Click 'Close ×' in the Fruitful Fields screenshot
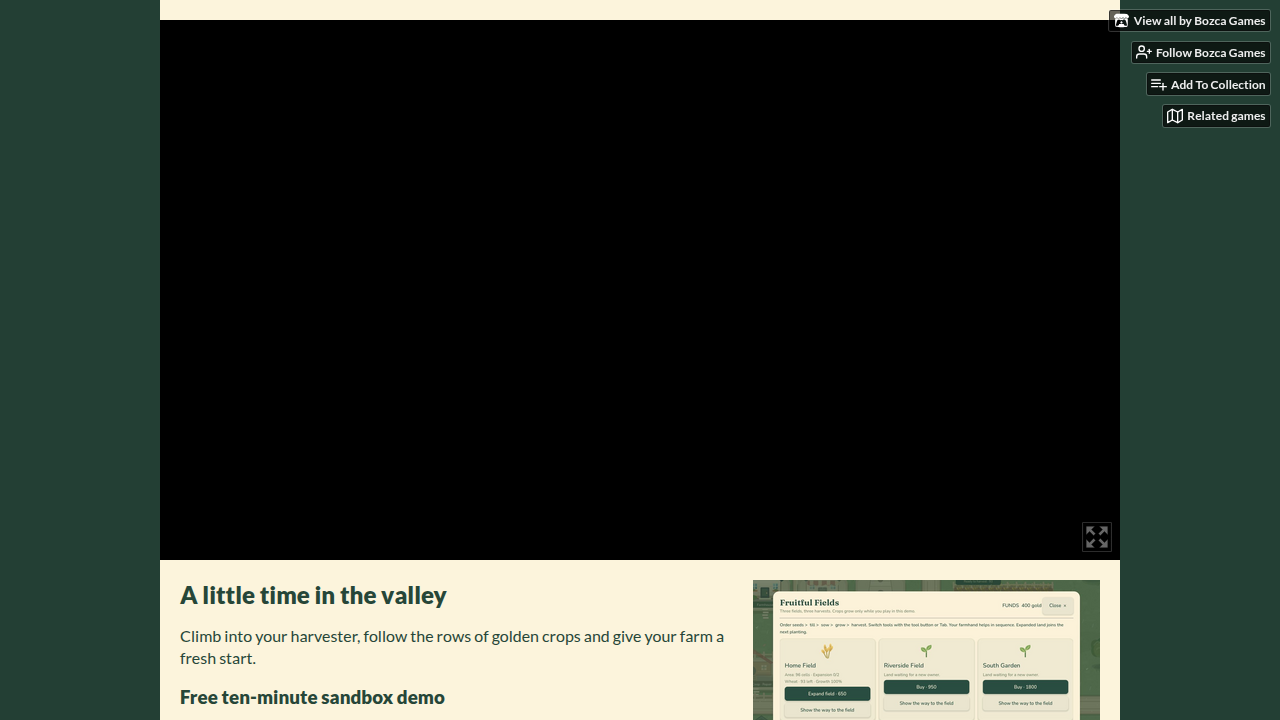1280x720 pixels. coord(1057,605)
